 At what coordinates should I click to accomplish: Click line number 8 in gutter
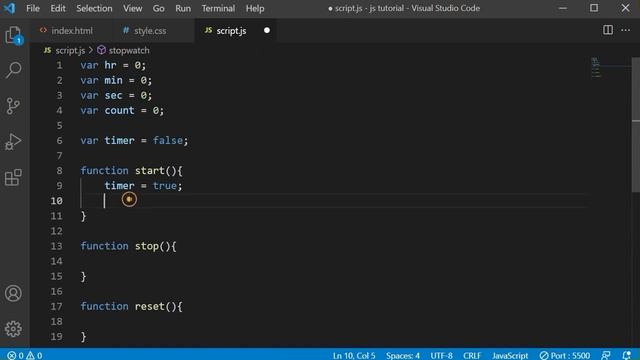60,171
